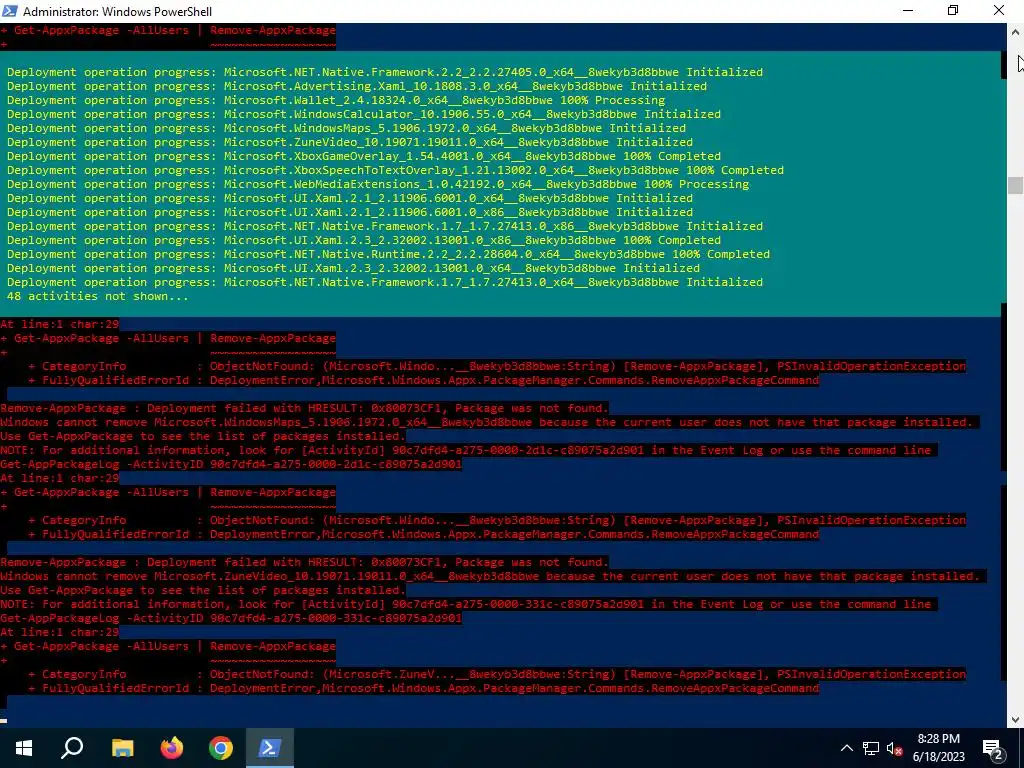Restore down the PowerShell window
The image size is (1024, 768).
(953, 11)
